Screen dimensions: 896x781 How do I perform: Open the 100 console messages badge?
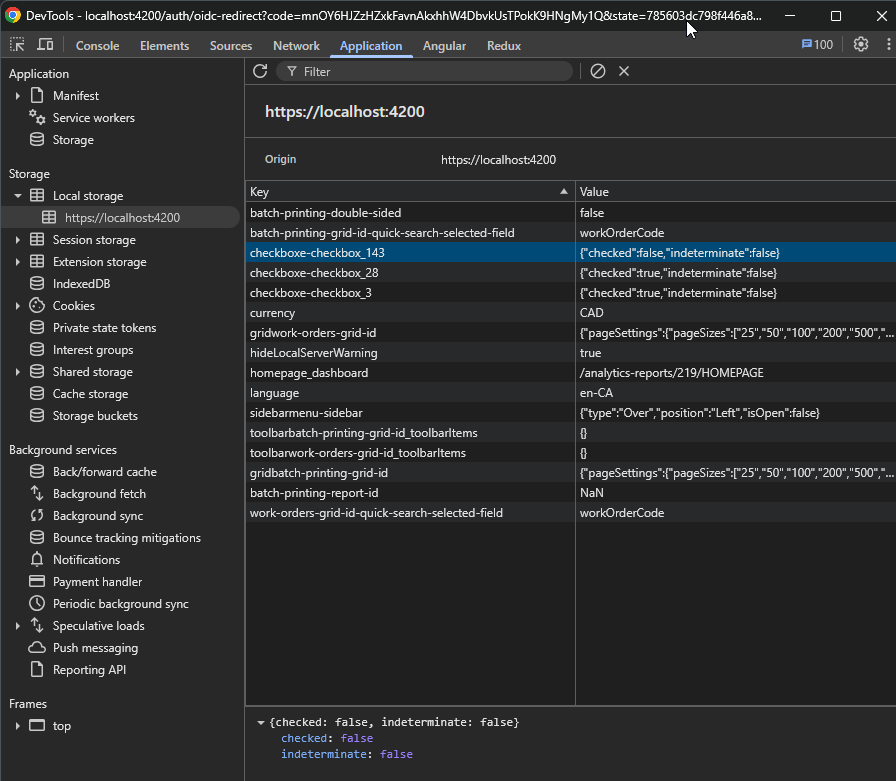(817, 45)
